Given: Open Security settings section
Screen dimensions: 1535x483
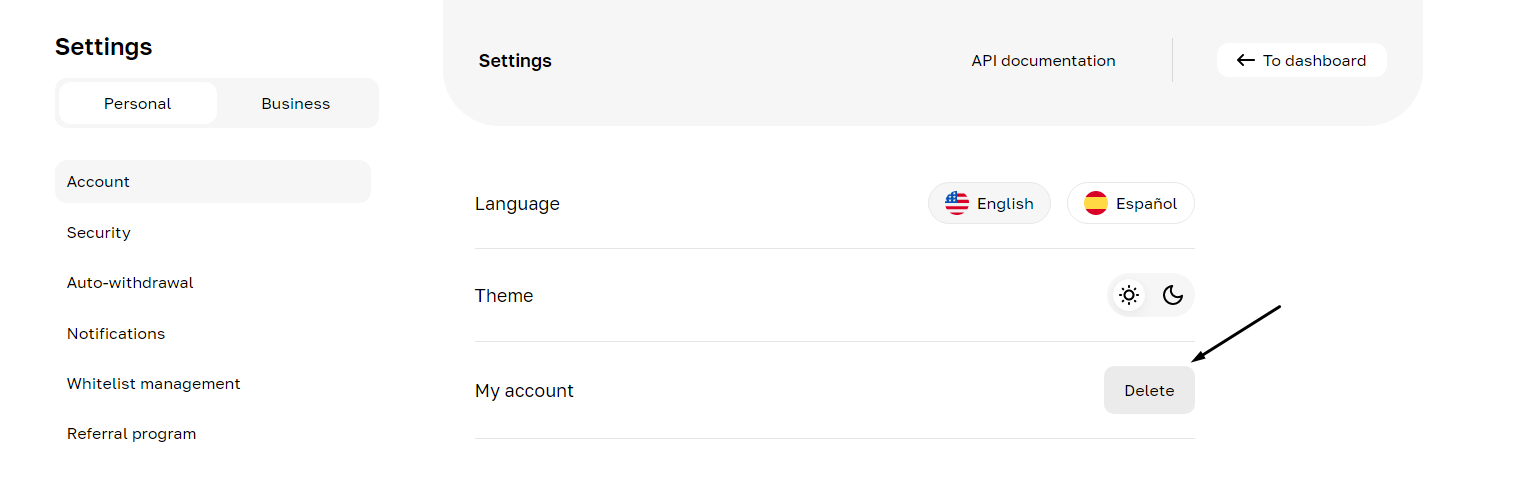Looking at the screenshot, I should (99, 232).
